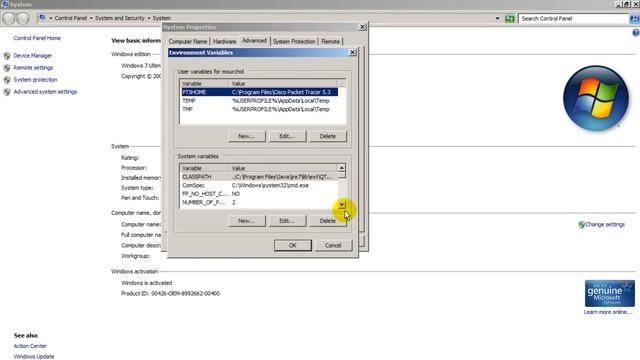Click shield icon beside Advanced system settings

(x=7, y=92)
